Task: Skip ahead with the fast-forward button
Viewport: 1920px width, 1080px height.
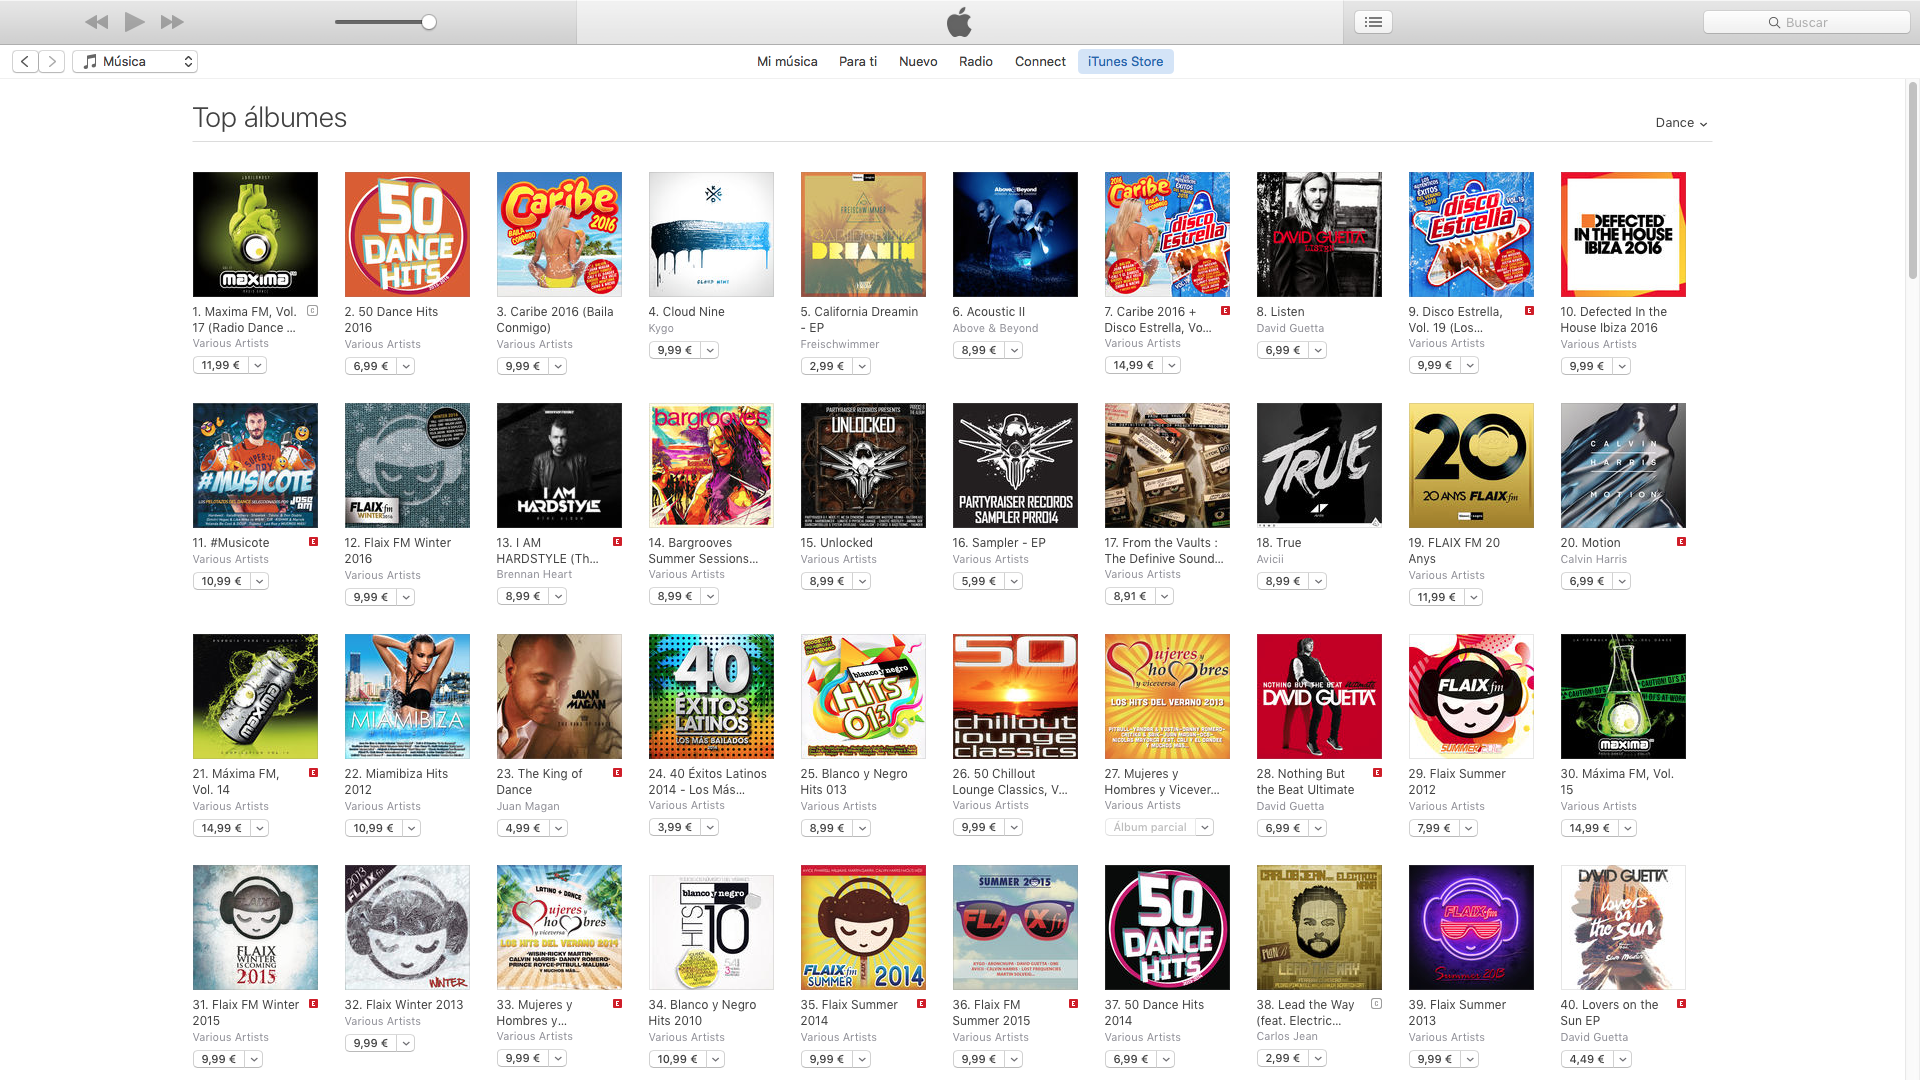Action: 172,22
